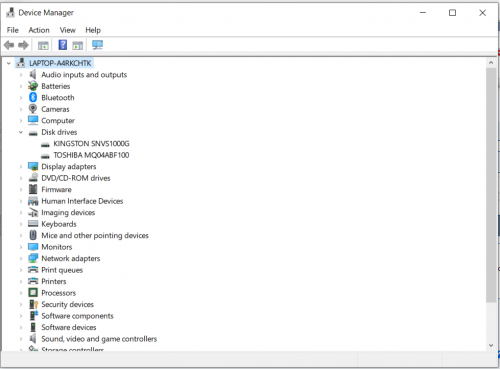Select the Mice and other pointing devices icon
The image size is (500, 369).
click(33, 235)
